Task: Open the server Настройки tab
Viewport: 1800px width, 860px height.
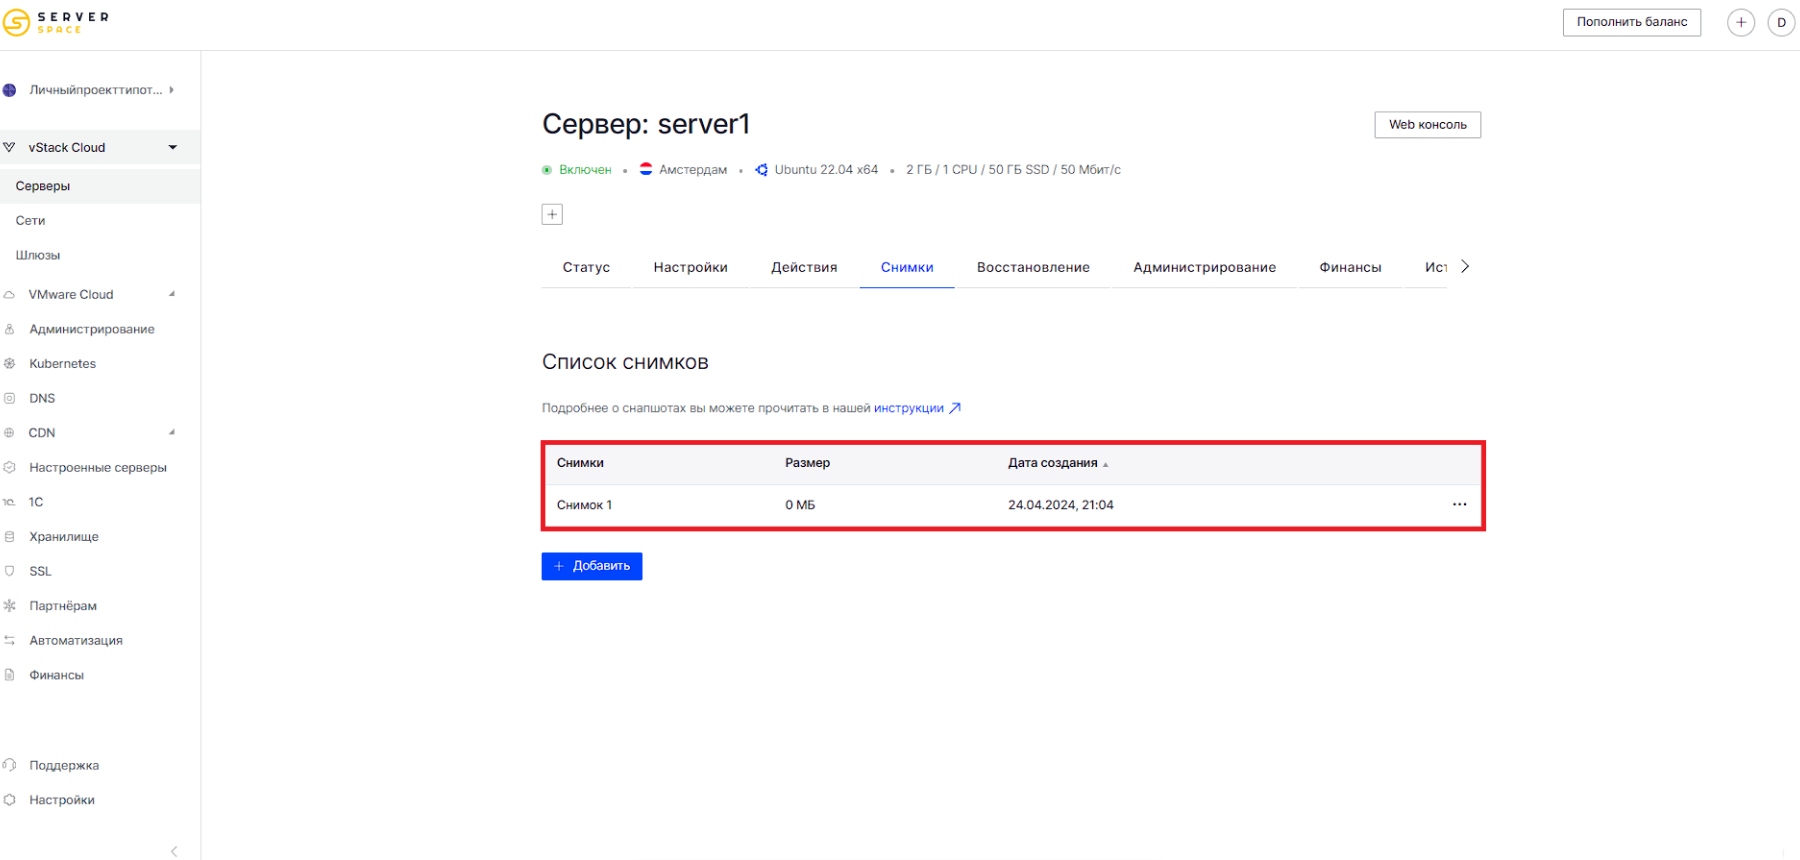Action: (x=690, y=267)
